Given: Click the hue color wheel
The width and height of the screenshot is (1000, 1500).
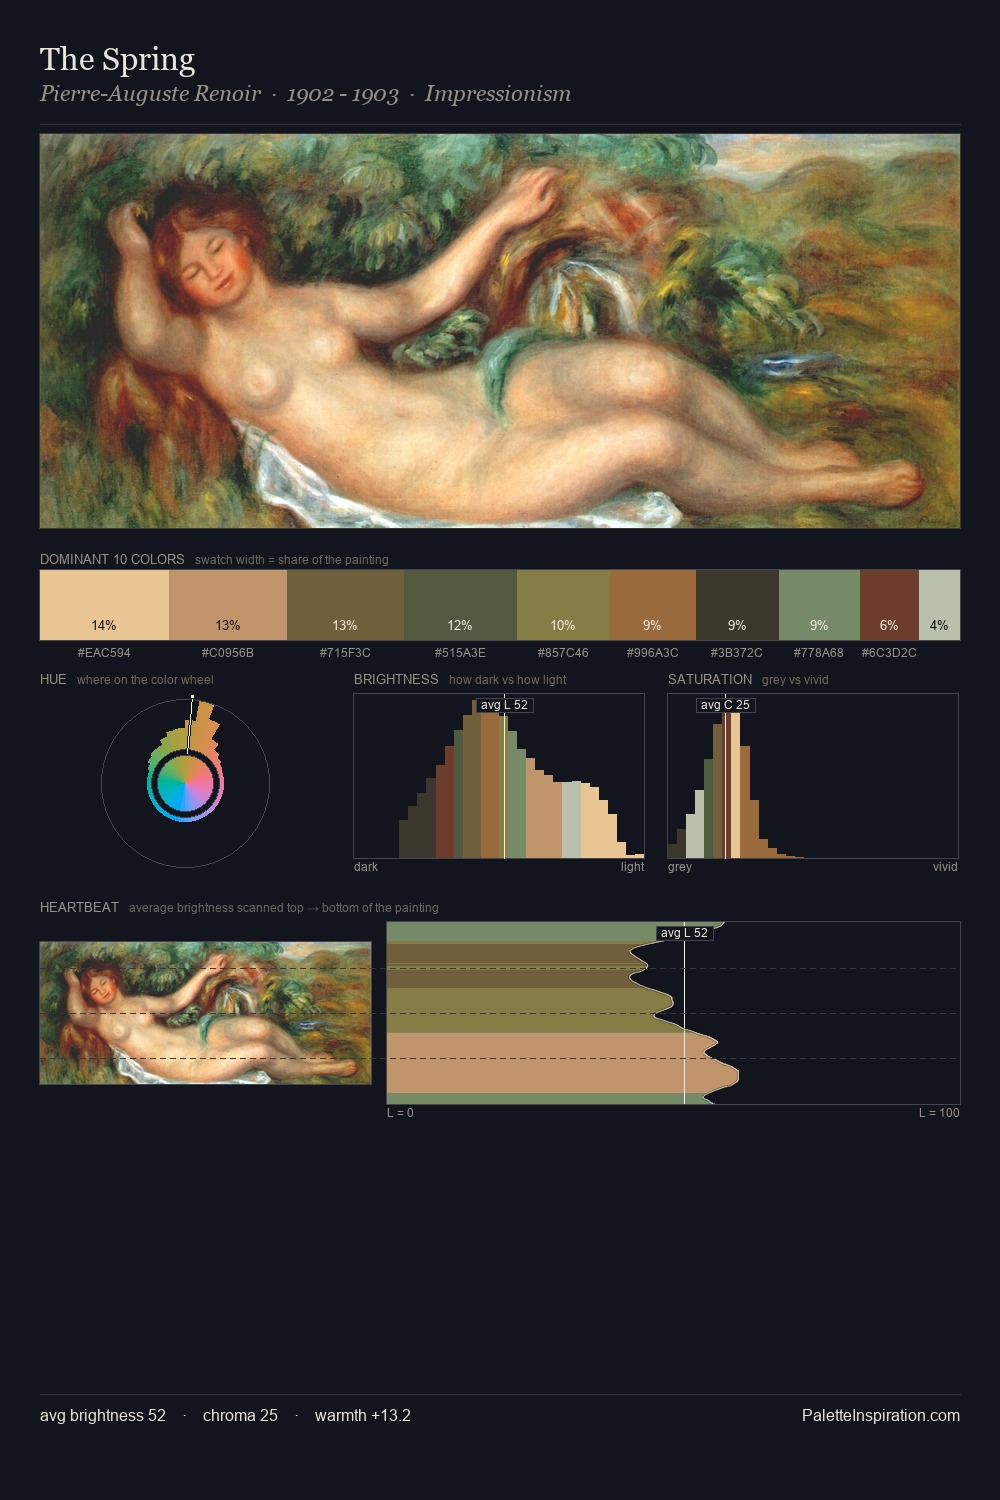Looking at the screenshot, I should [x=186, y=783].
